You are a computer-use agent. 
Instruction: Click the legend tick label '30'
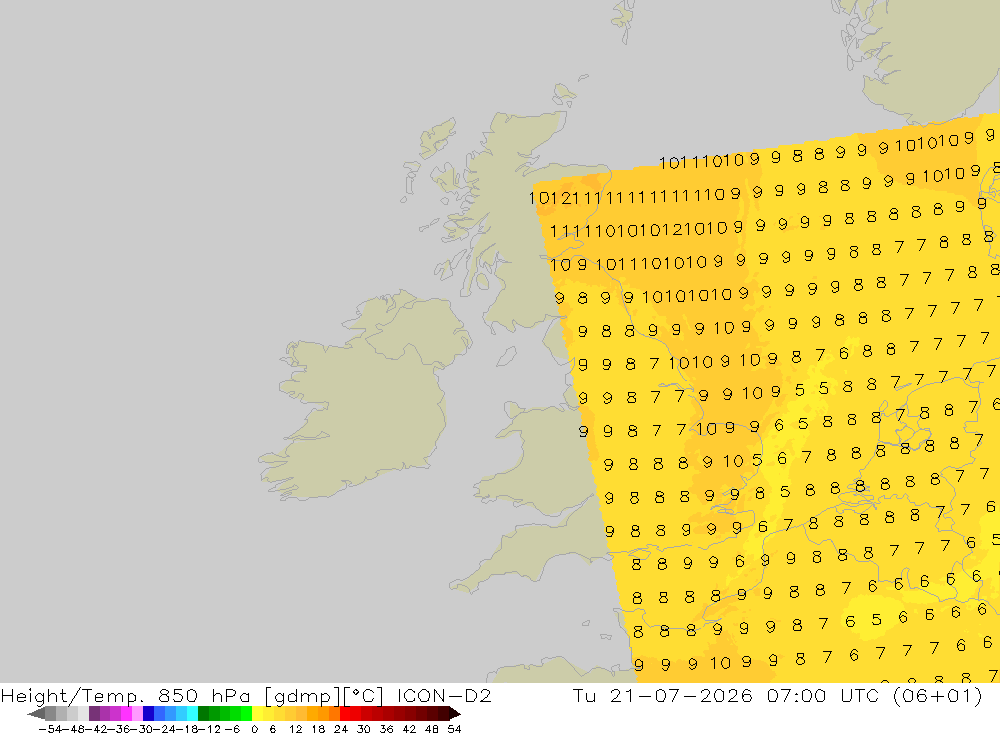click(364, 729)
